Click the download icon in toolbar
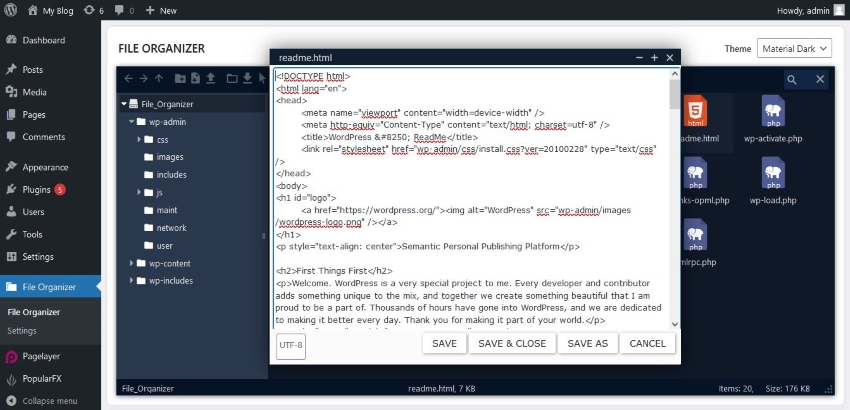Viewport: 850px width, 410px height. coord(247,79)
